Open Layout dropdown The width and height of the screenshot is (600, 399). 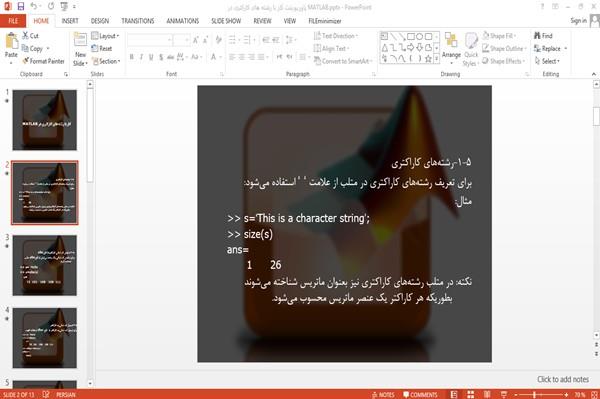click(x=105, y=36)
